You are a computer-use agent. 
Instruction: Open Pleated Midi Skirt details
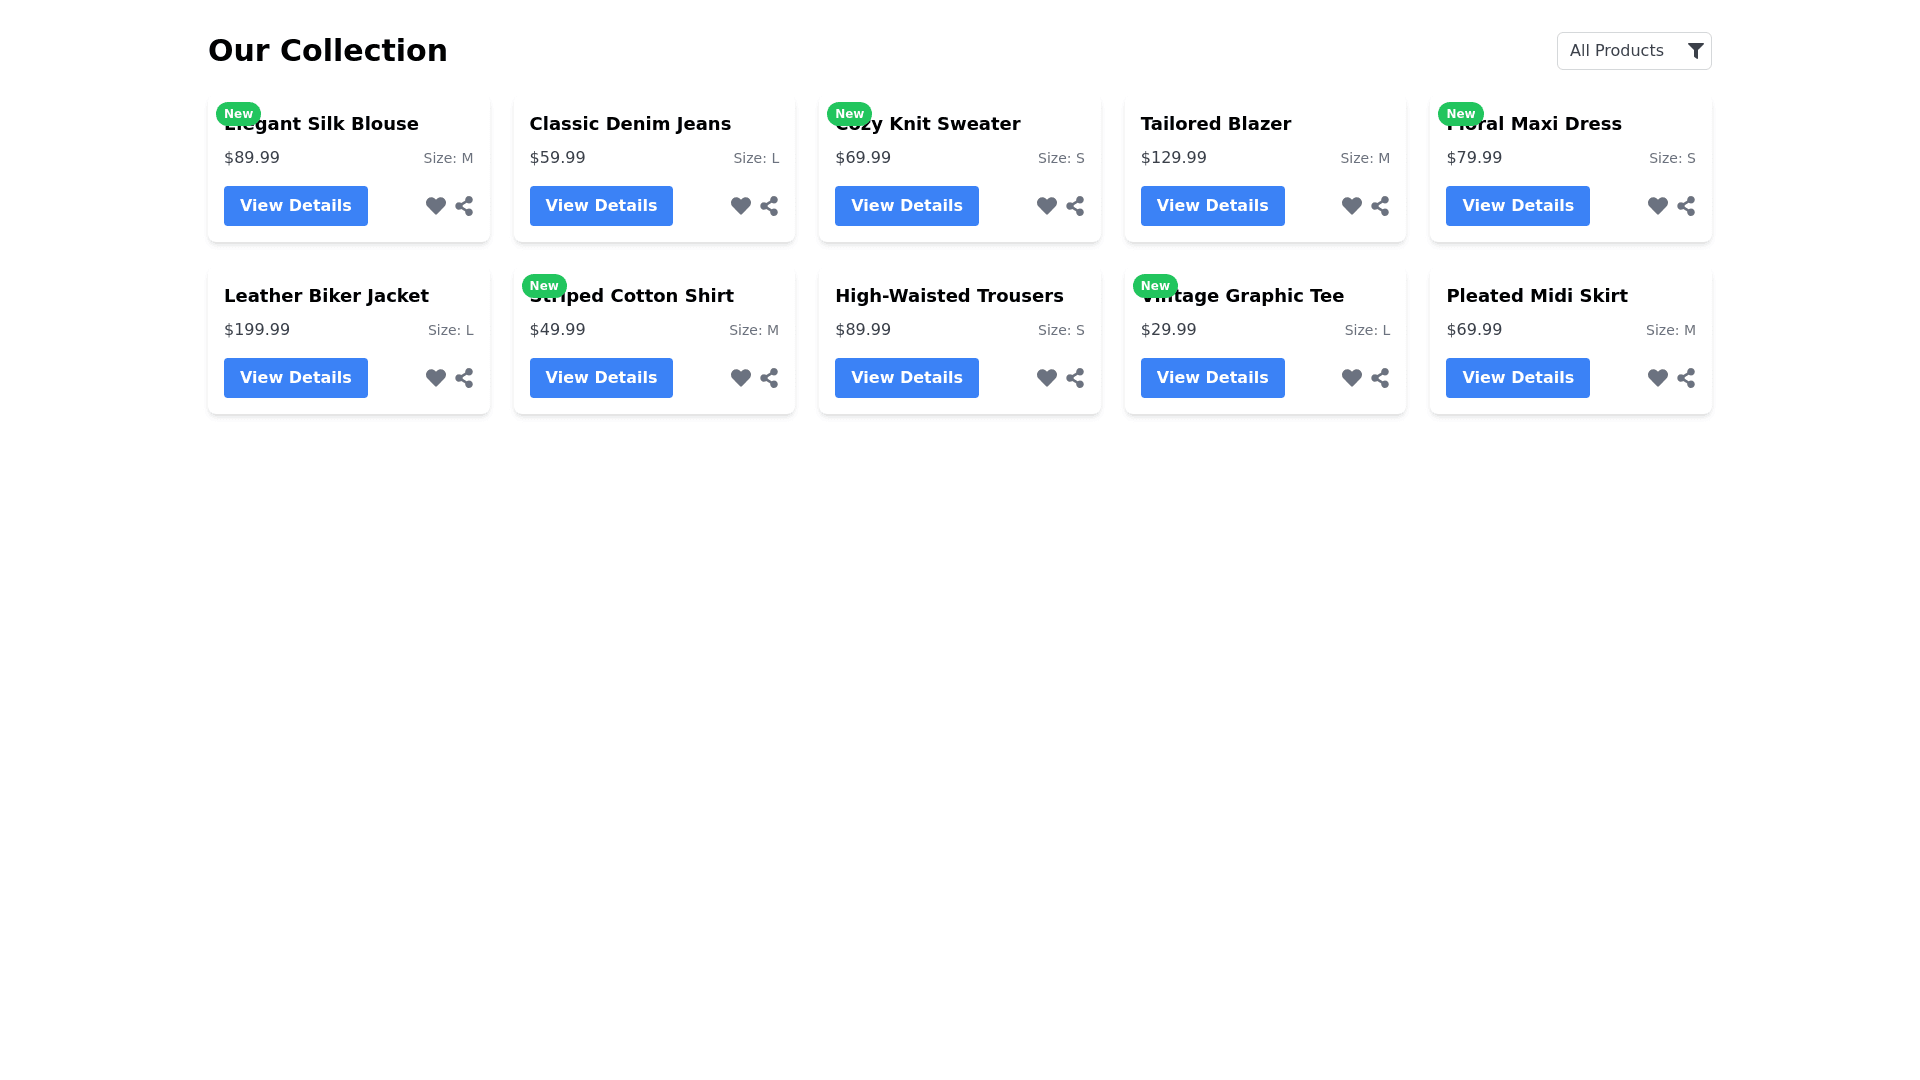pos(1517,378)
